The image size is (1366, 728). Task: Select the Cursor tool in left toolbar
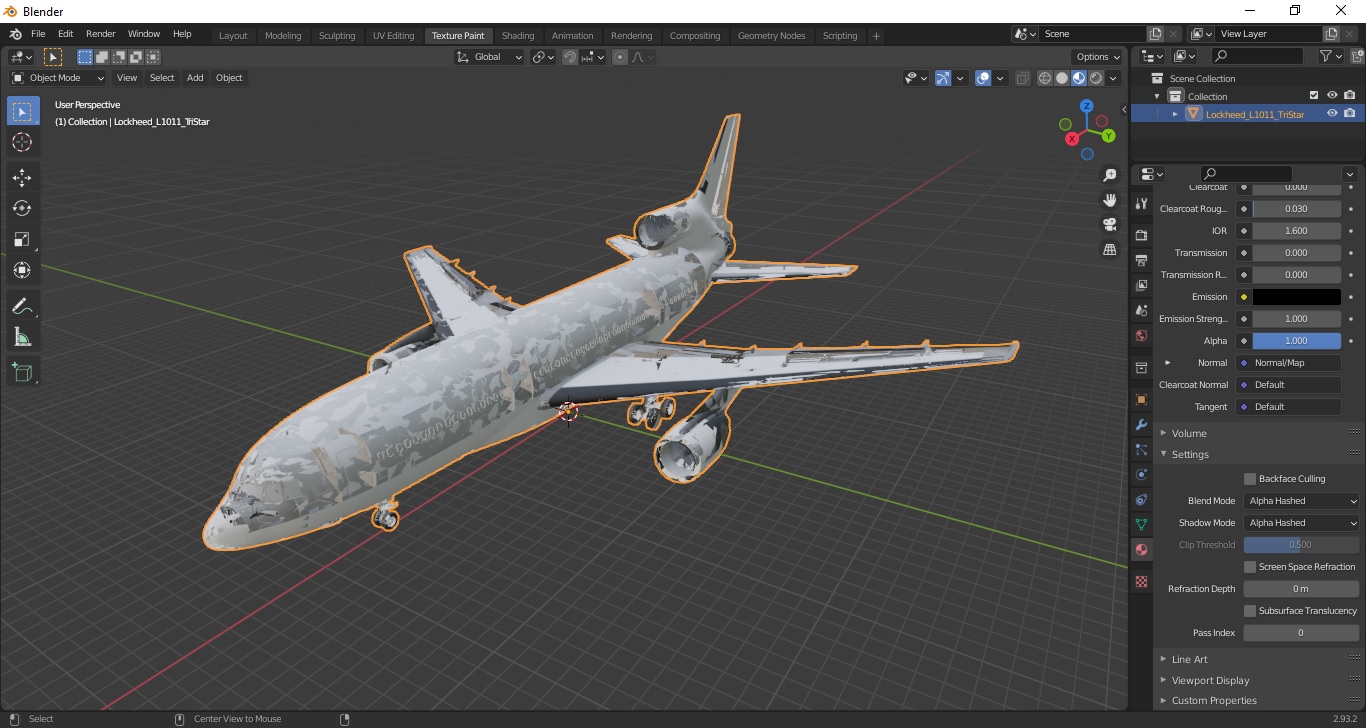point(22,142)
